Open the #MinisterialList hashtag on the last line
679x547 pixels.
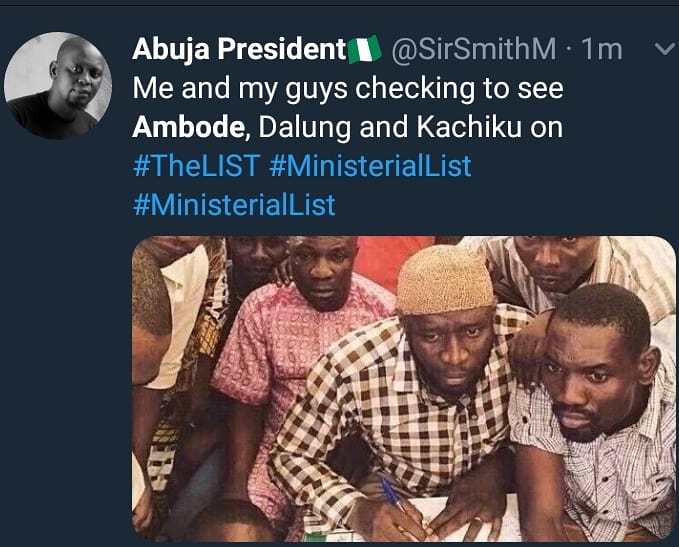pos(234,205)
